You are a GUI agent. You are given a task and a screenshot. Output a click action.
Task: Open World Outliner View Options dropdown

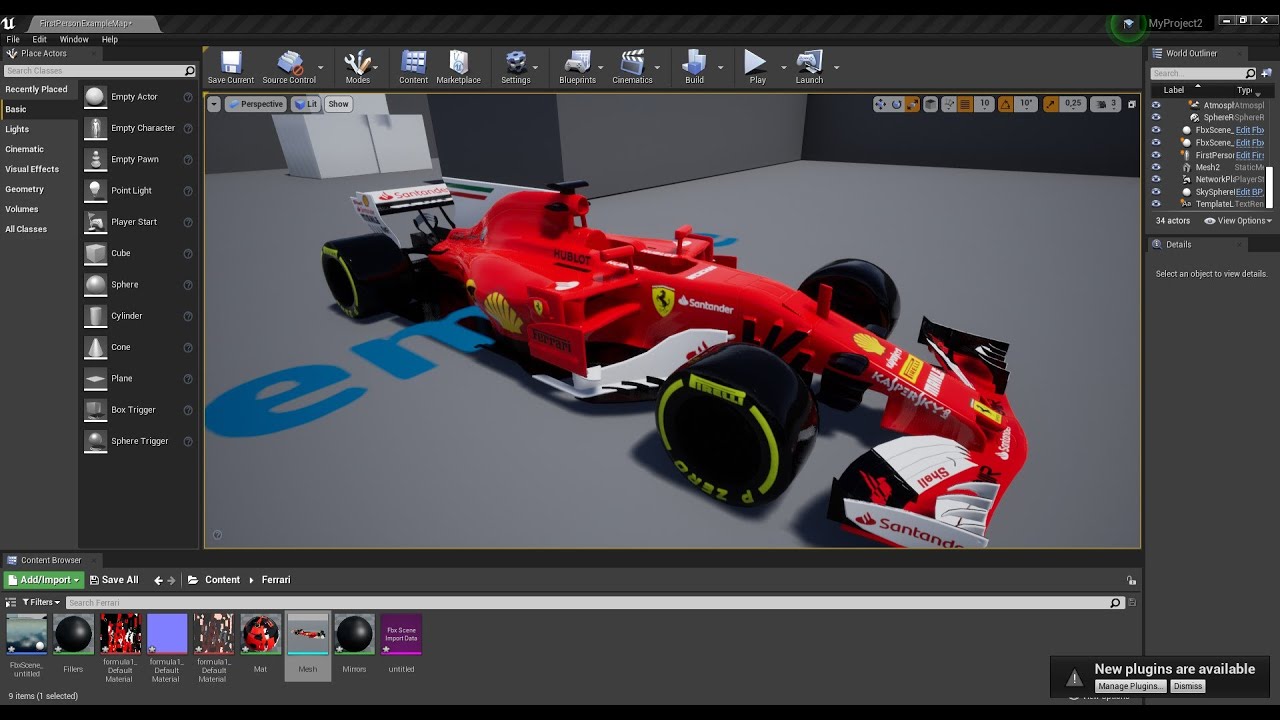[1239, 221]
